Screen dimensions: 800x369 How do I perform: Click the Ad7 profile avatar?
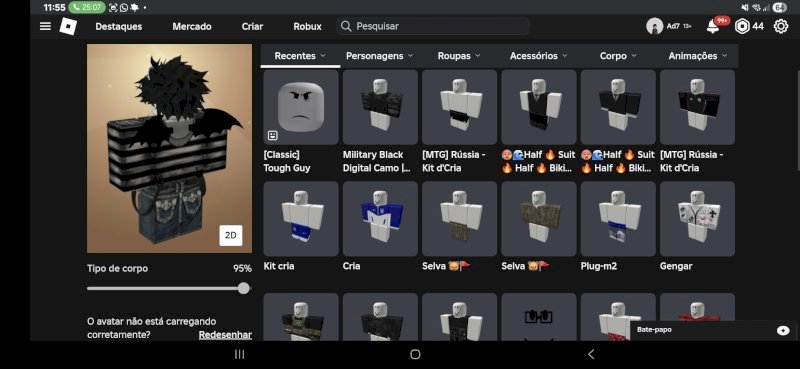[x=655, y=26]
